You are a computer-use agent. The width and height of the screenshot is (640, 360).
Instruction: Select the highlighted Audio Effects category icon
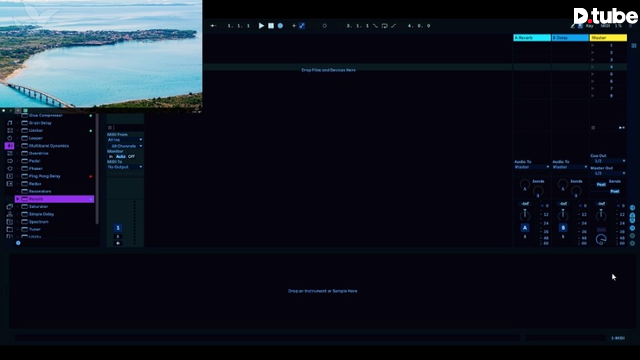(9, 146)
